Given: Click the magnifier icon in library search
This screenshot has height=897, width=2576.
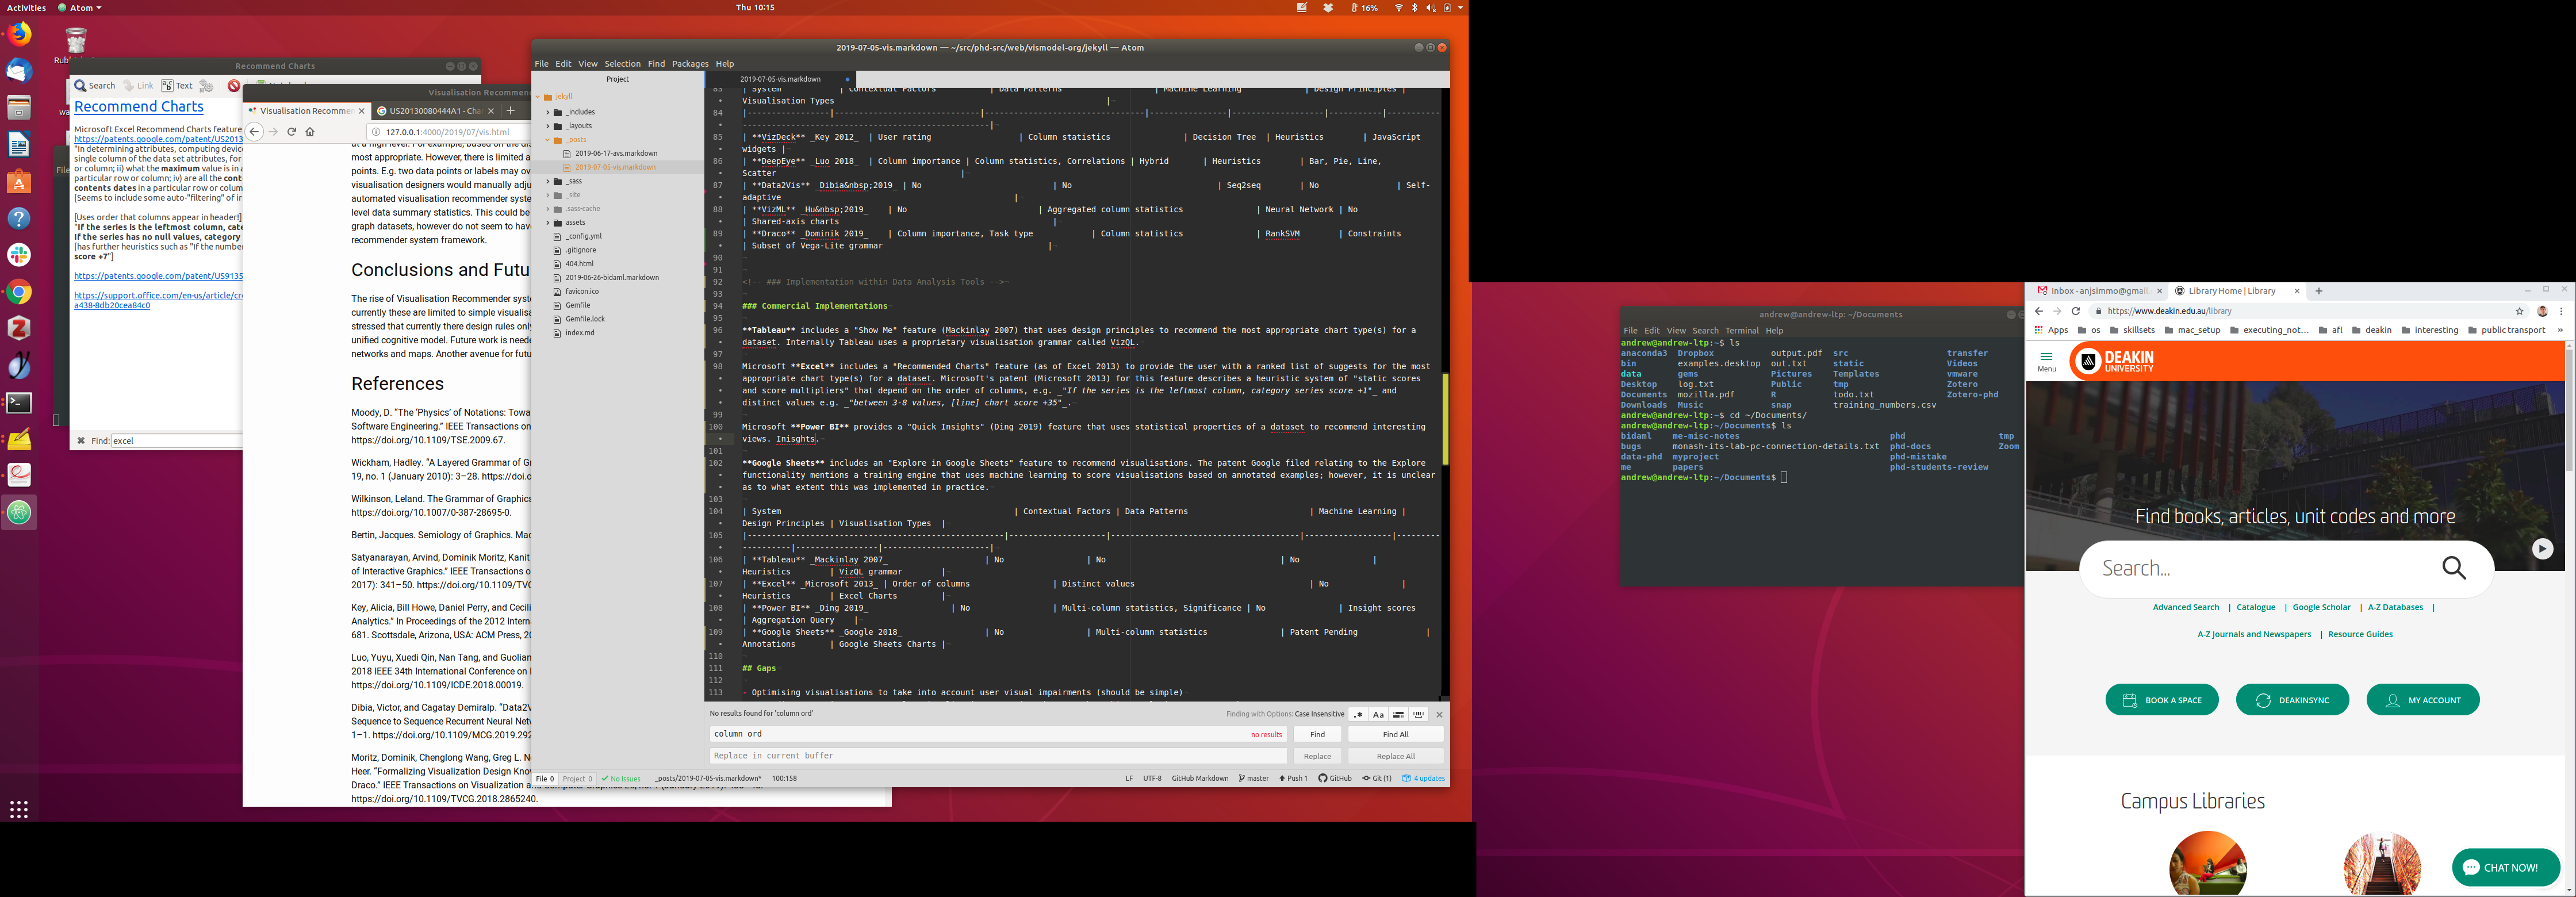Looking at the screenshot, I should (x=2453, y=569).
